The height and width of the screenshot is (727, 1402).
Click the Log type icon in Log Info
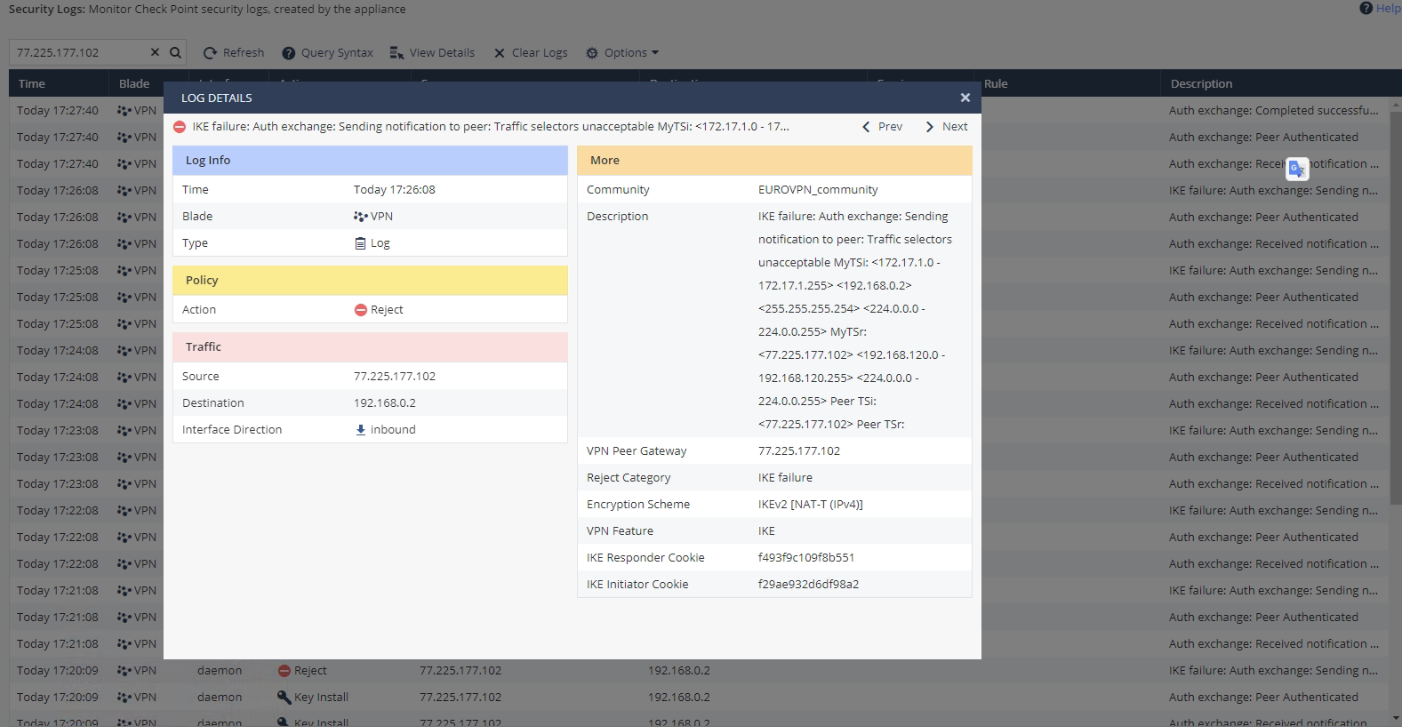[361, 242]
